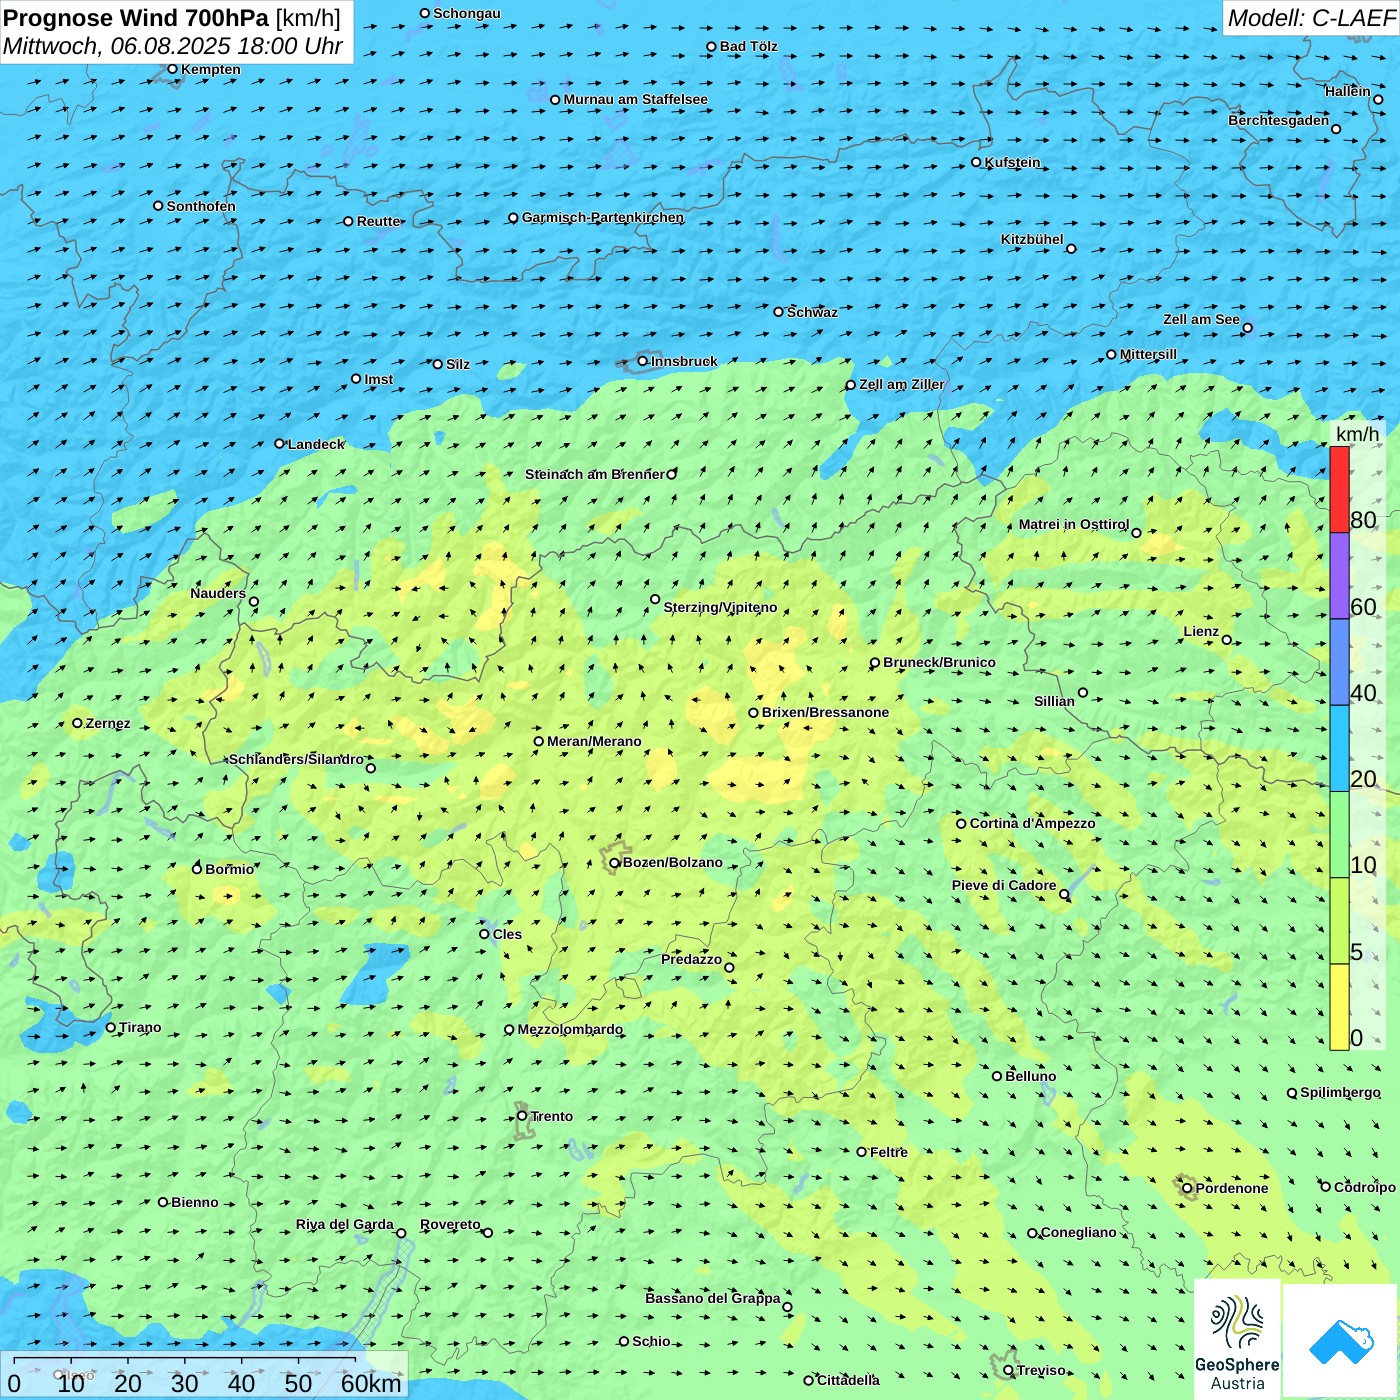This screenshot has height=1400, width=1400.
Task: Select the lime 5–10 legend segment
Action: pyautogui.click(x=1339, y=921)
